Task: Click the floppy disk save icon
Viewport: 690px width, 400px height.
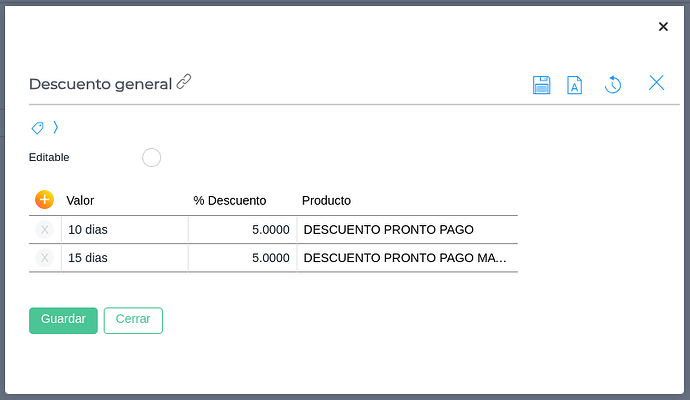Action: pyautogui.click(x=541, y=84)
